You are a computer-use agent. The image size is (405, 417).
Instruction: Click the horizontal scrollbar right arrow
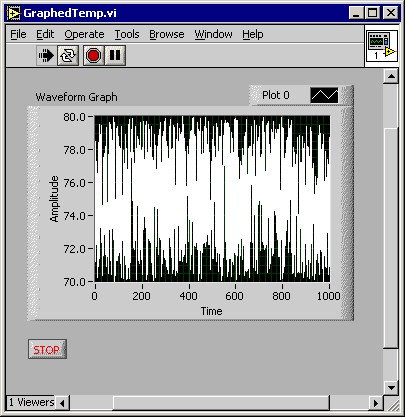tap(376, 403)
